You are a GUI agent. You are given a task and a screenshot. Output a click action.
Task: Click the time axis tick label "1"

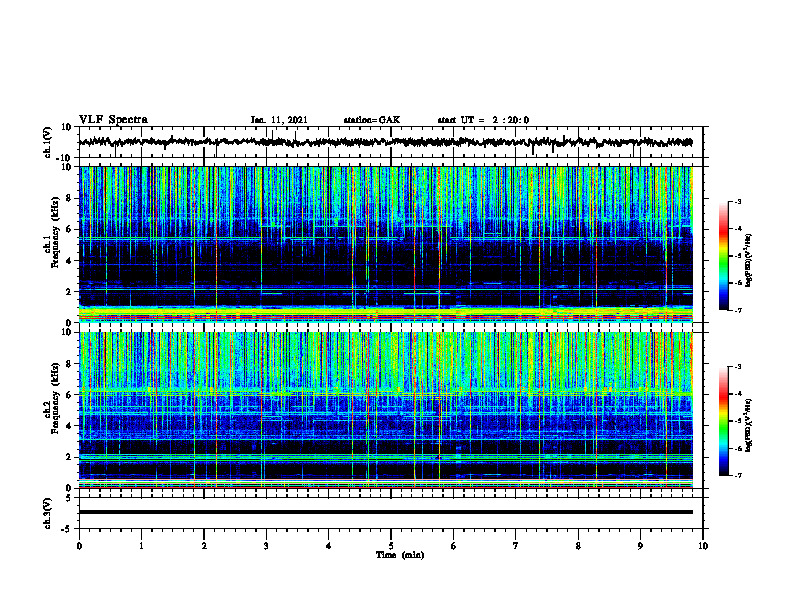(x=141, y=546)
